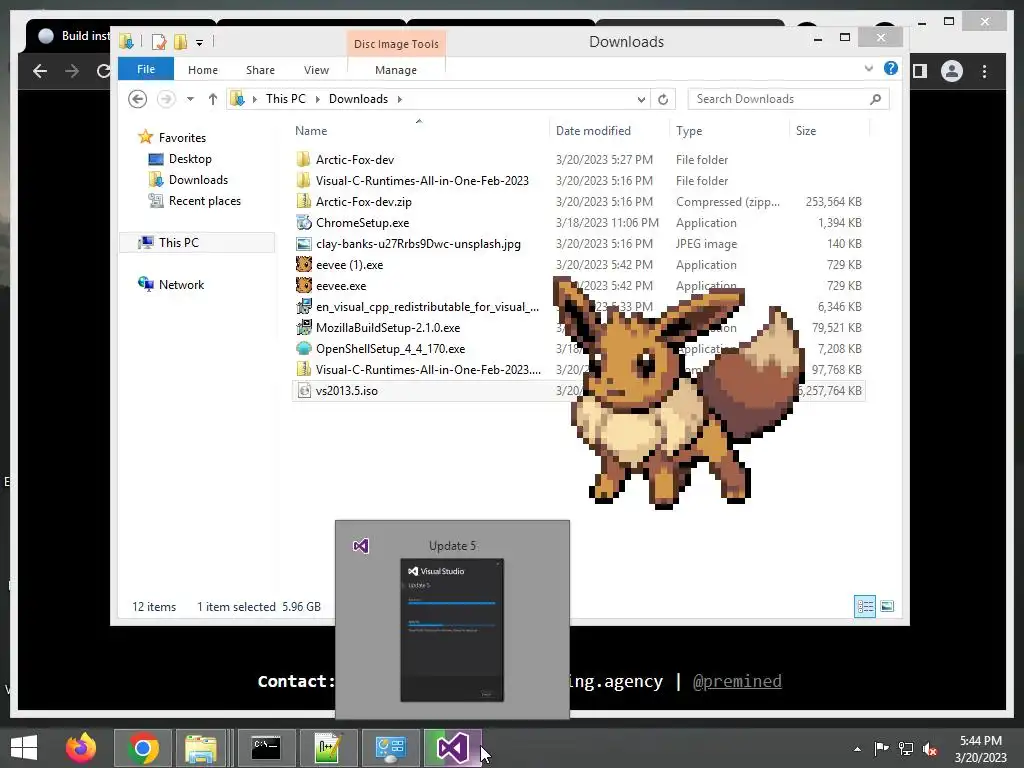Click the @premined link in Chrome
This screenshot has height=768, width=1024.
click(x=737, y=681)
